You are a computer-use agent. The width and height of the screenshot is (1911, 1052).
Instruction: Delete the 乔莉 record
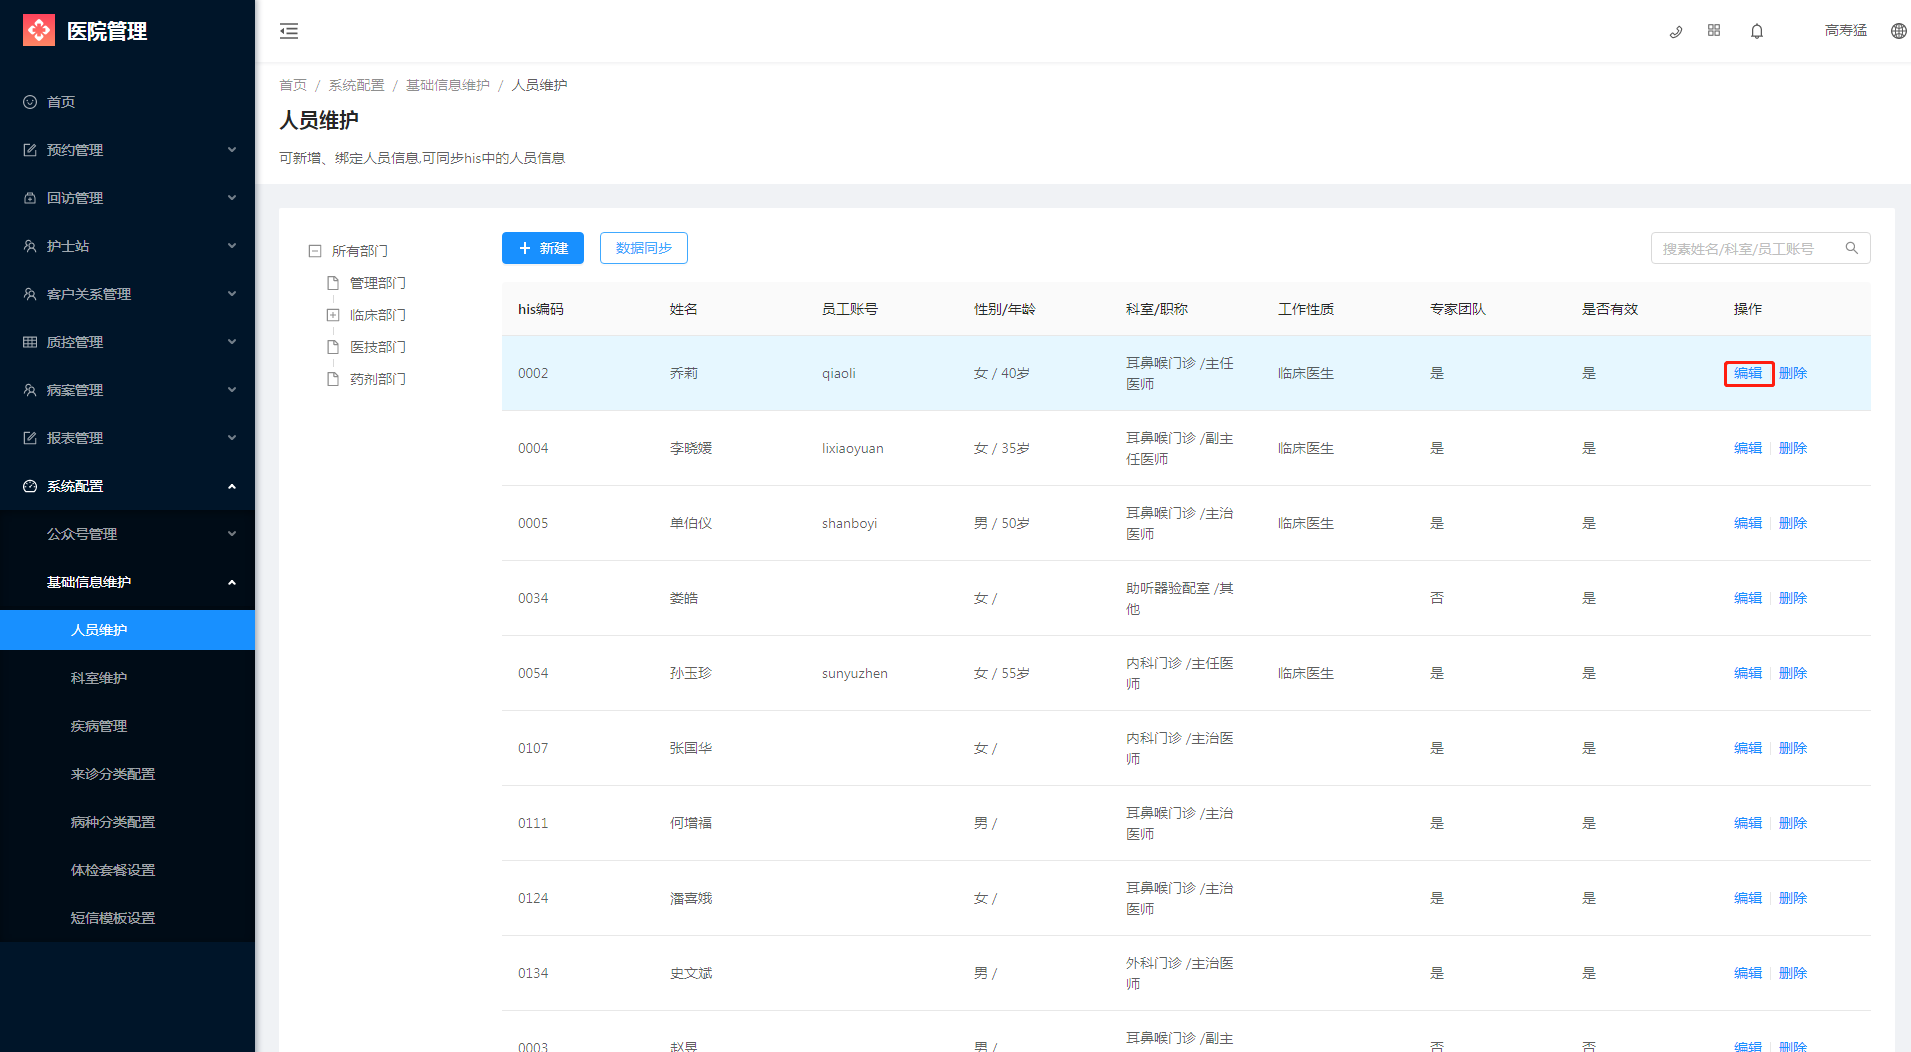1793,373
